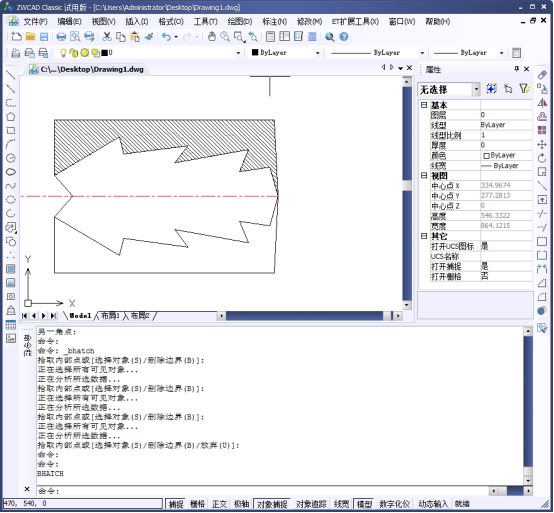
Task: Open the layer dropdown list
Action: click(x=238, y=53)
